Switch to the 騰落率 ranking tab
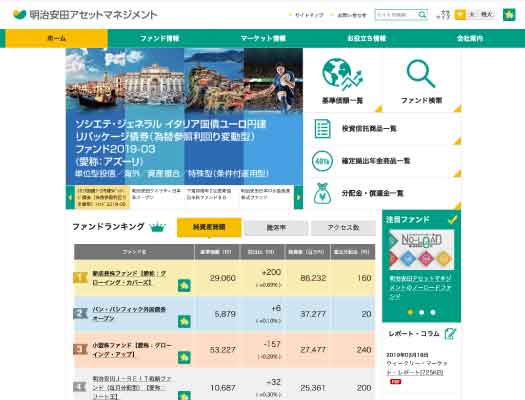This screenshot has height=400, width=525. pos(276,228)
